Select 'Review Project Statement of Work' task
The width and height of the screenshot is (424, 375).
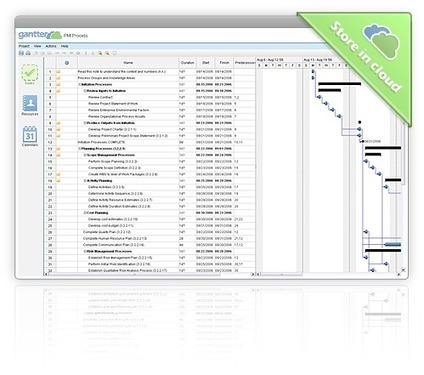click(x=113, y=104)
